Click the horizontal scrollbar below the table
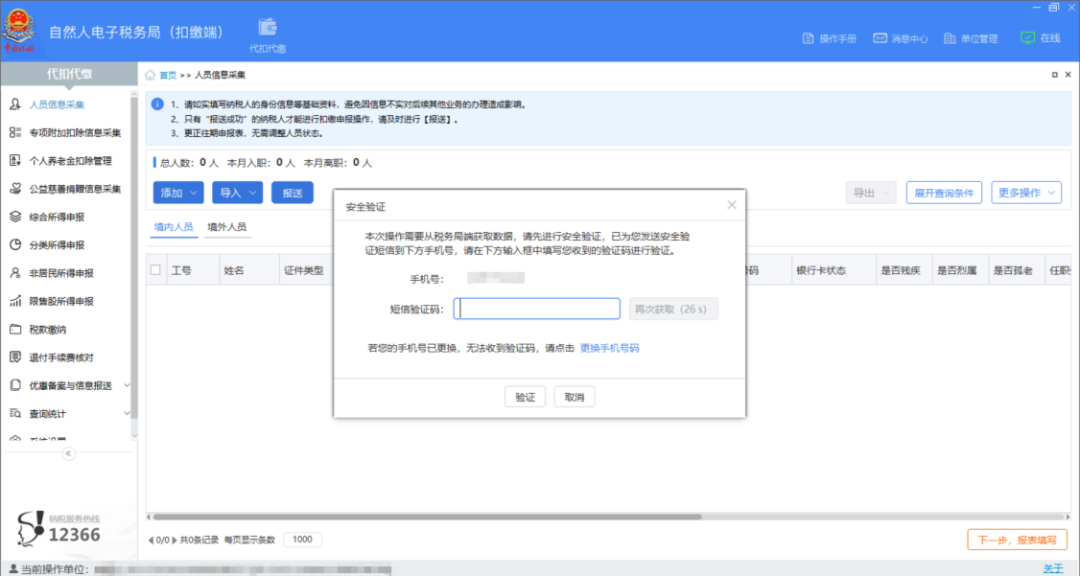 click(x=600, y=517)
